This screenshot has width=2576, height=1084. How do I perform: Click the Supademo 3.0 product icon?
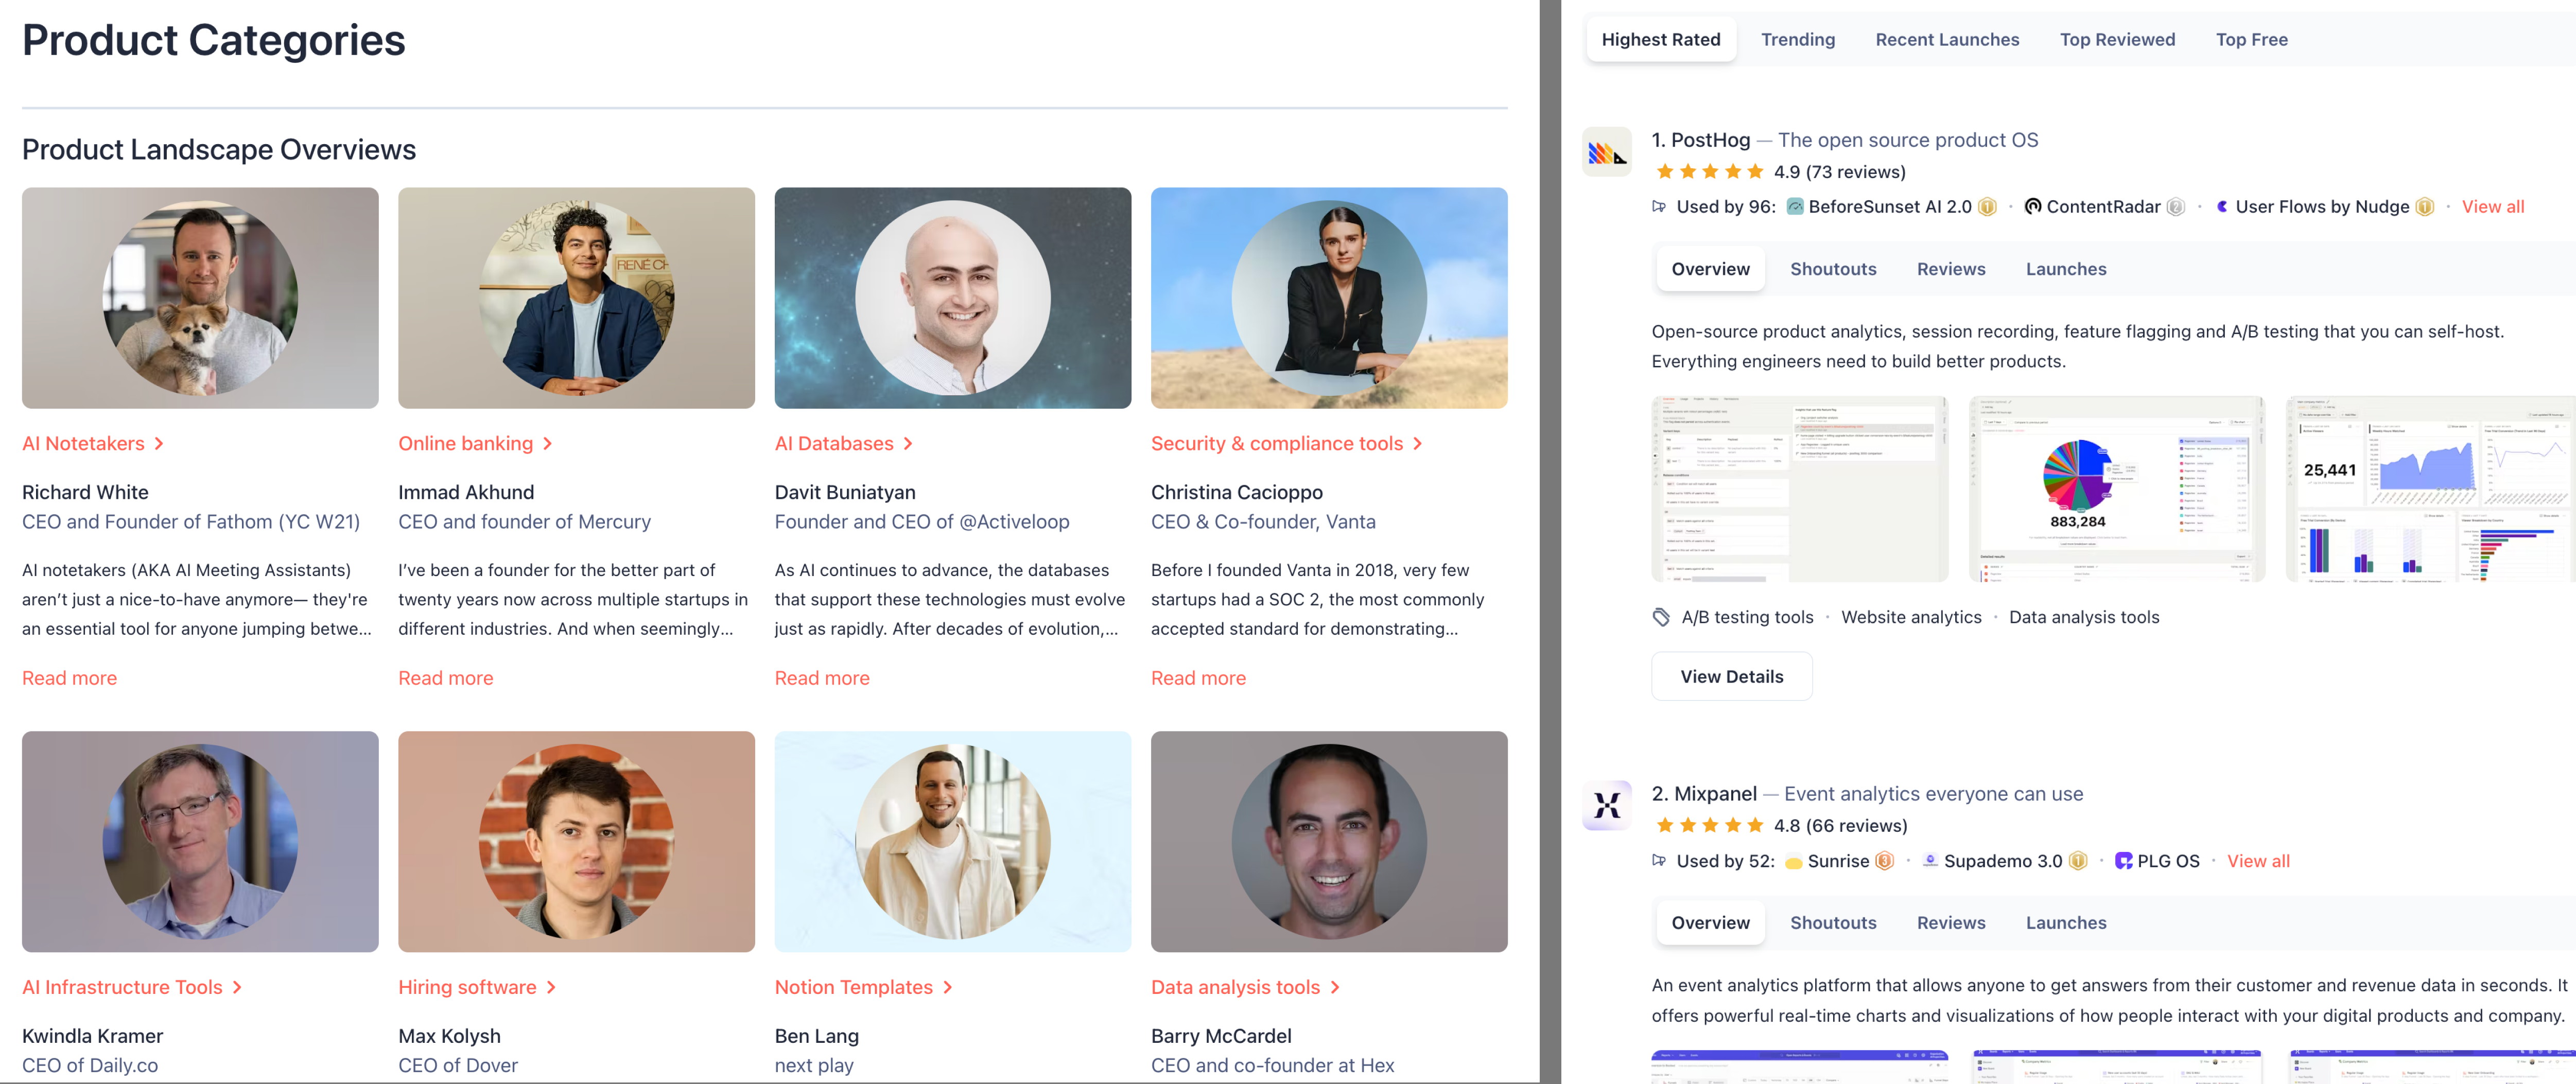click(x=1930, y=861)
